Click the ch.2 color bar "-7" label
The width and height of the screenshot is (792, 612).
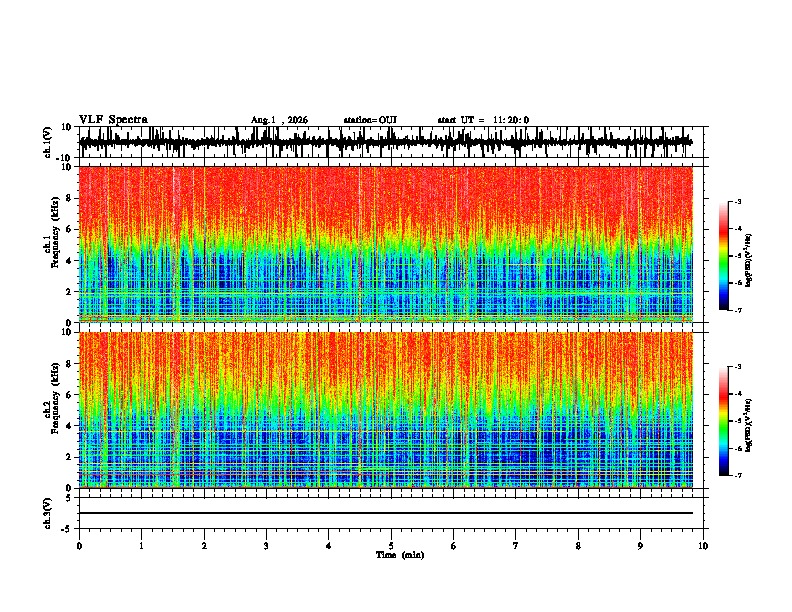[737, 475]
